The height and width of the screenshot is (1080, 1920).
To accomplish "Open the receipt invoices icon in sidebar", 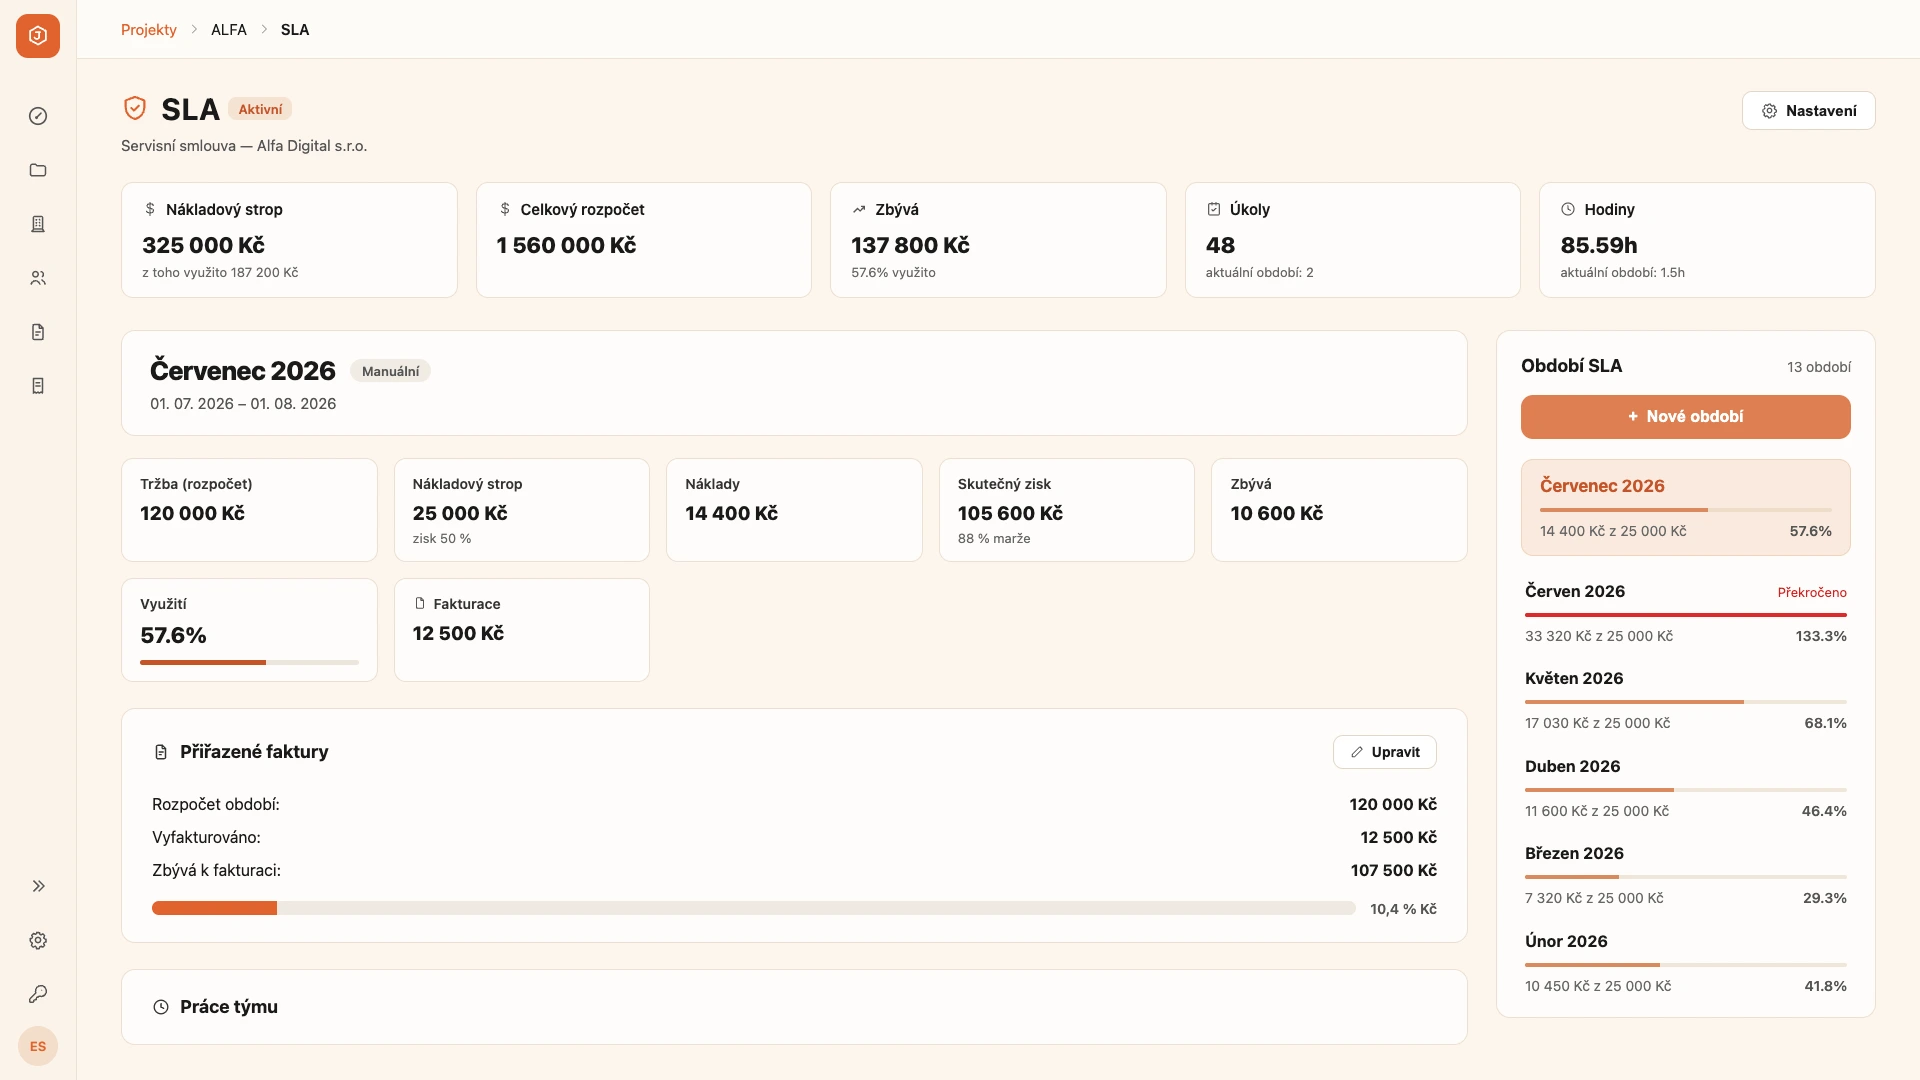I will [x=38, y=386].
